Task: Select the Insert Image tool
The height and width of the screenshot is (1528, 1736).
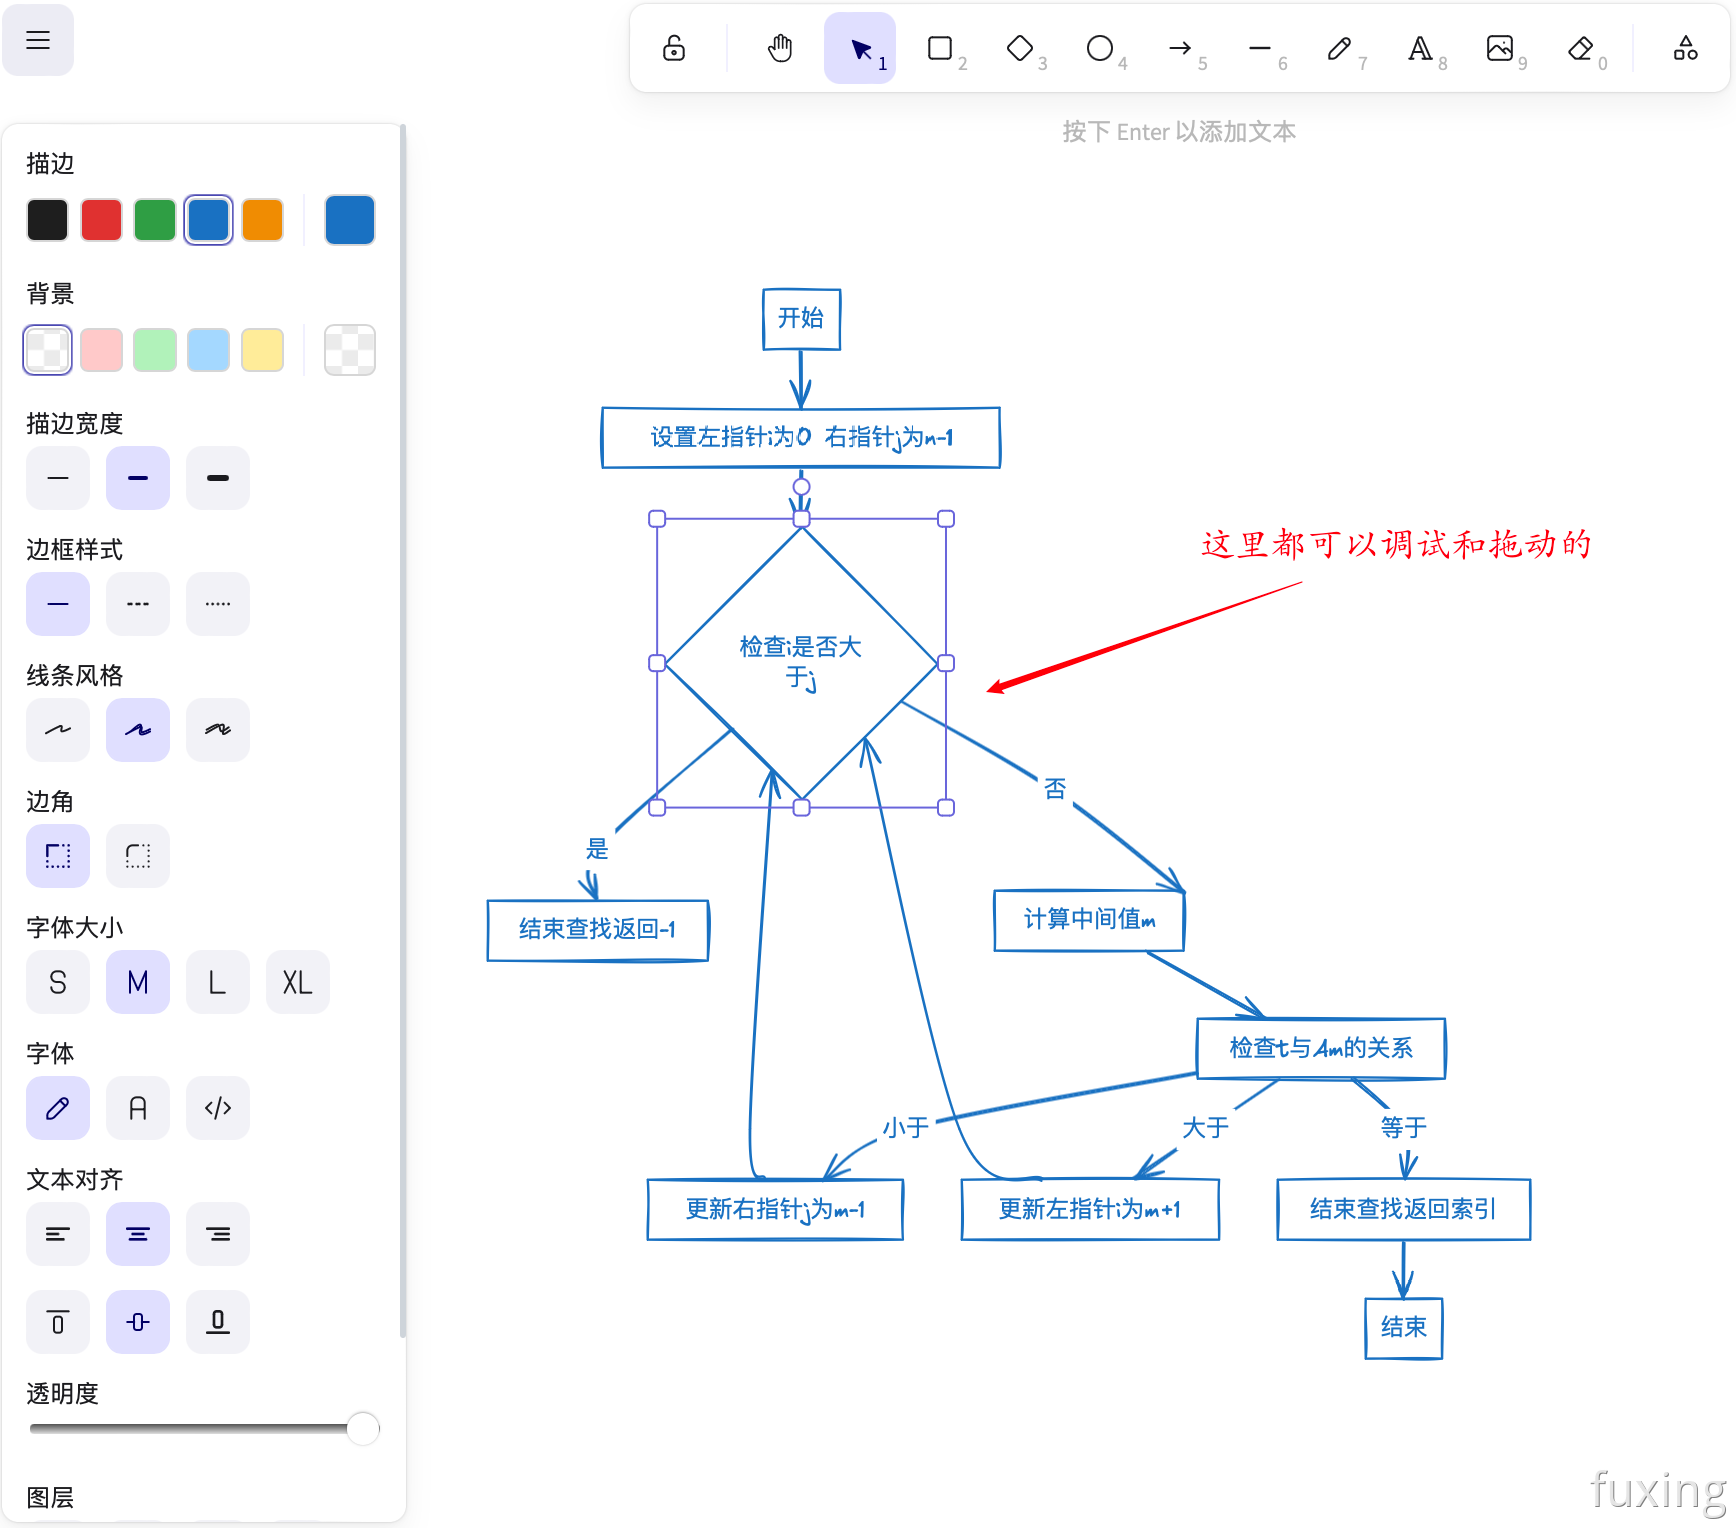Action: pos(1500,48)
